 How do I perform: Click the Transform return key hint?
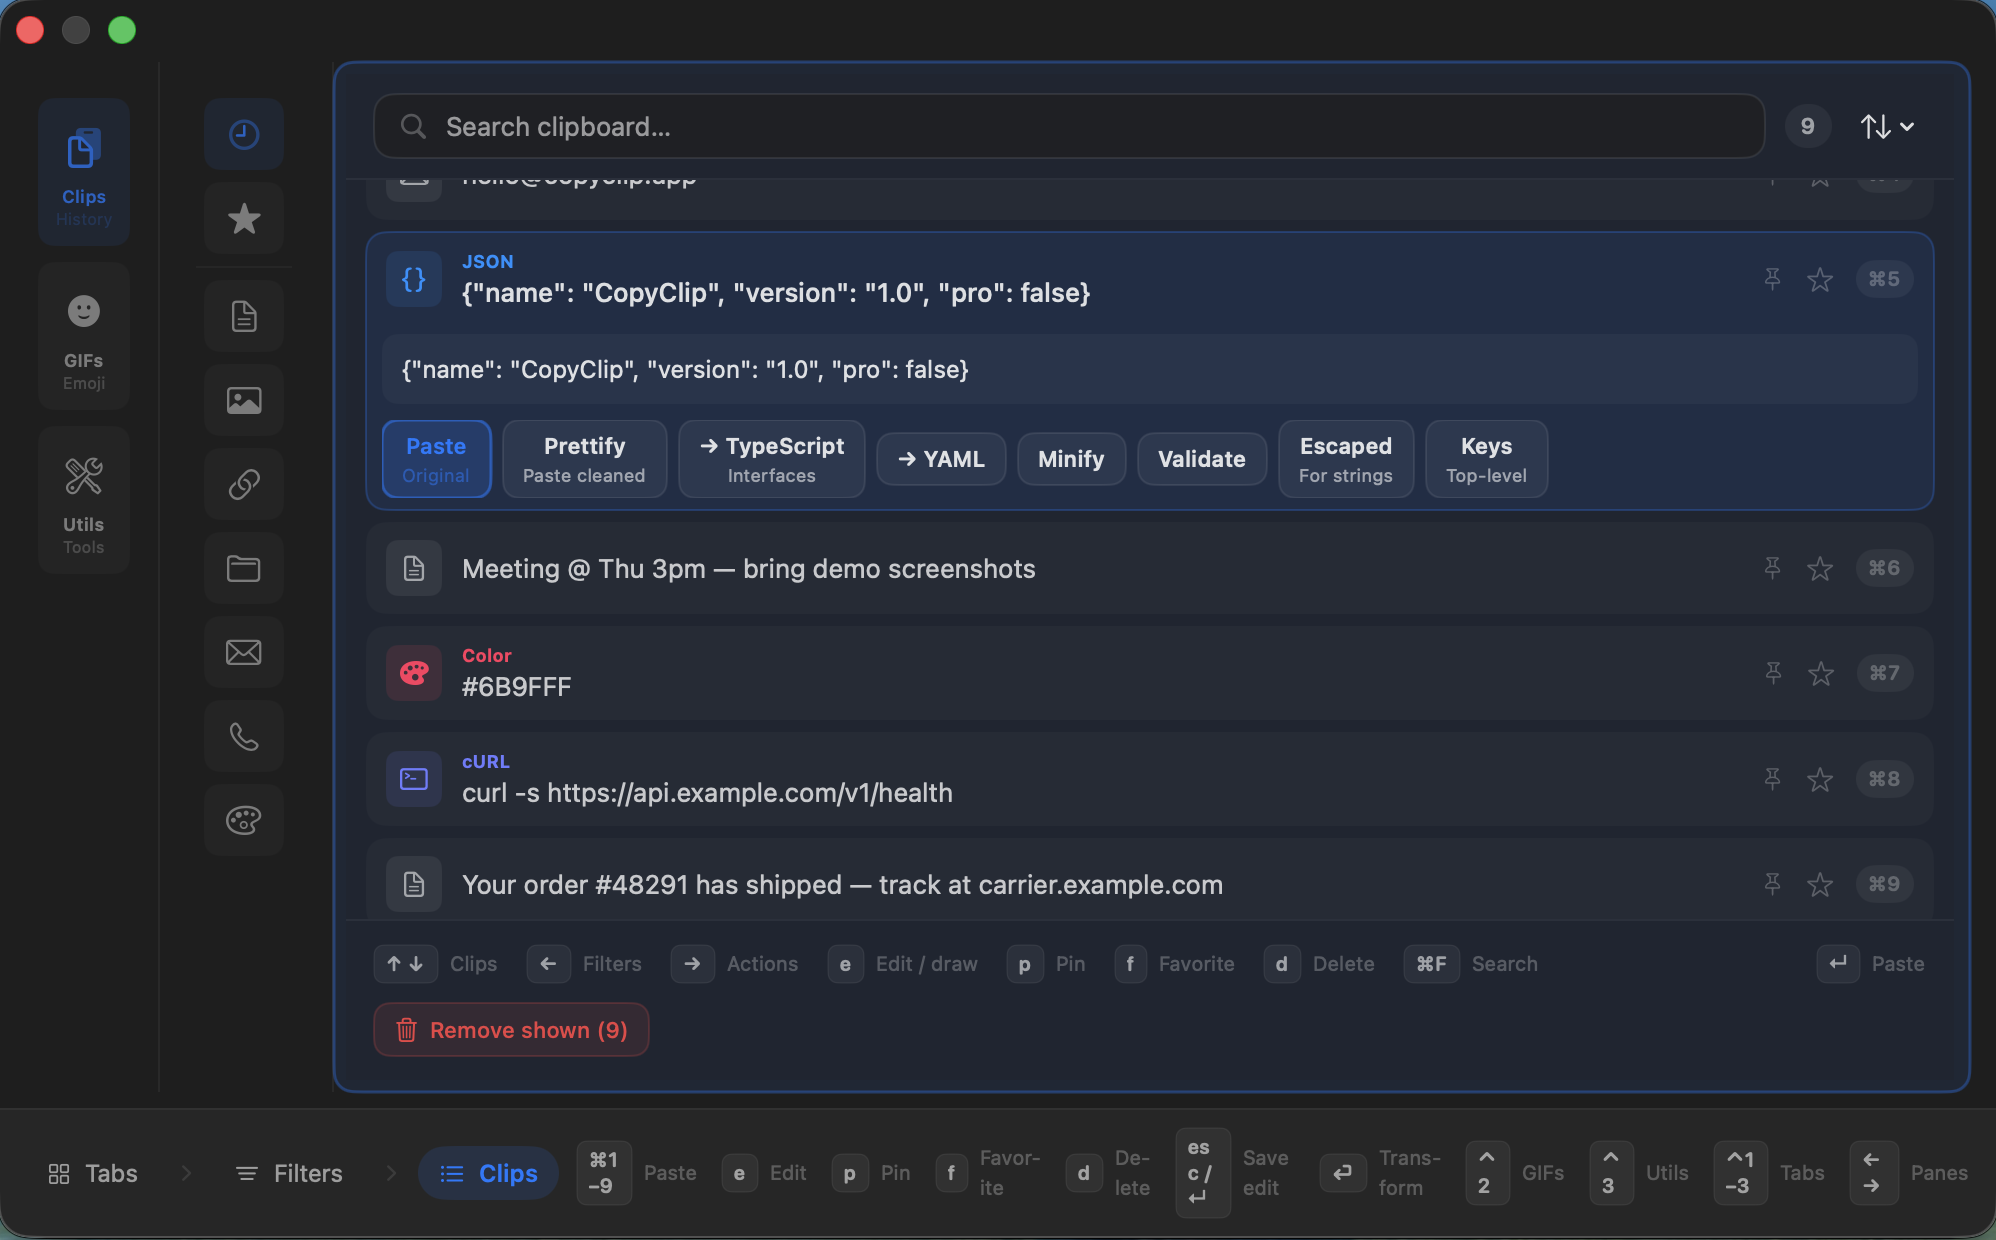click(1381, 1173)
